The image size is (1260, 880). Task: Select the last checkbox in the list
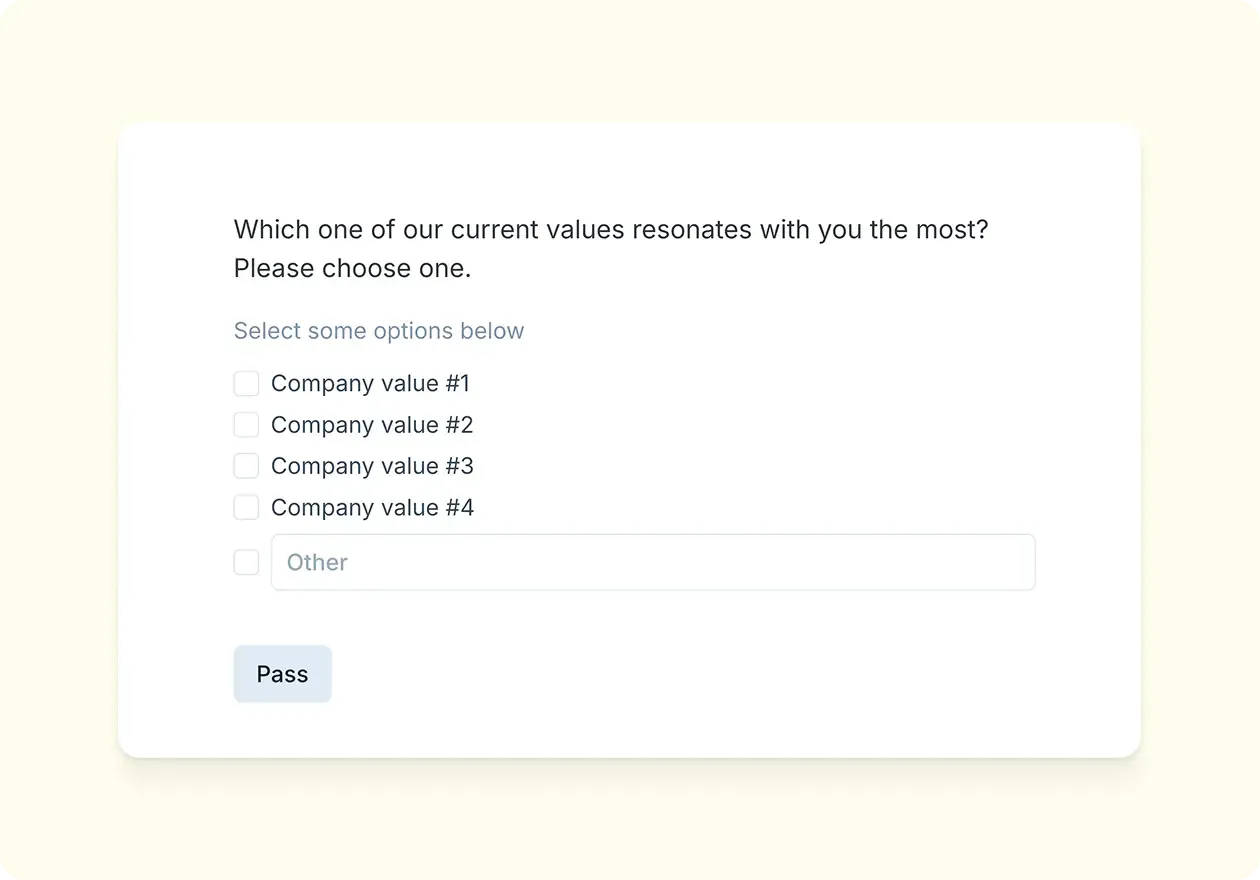click(x=246, y=562)
